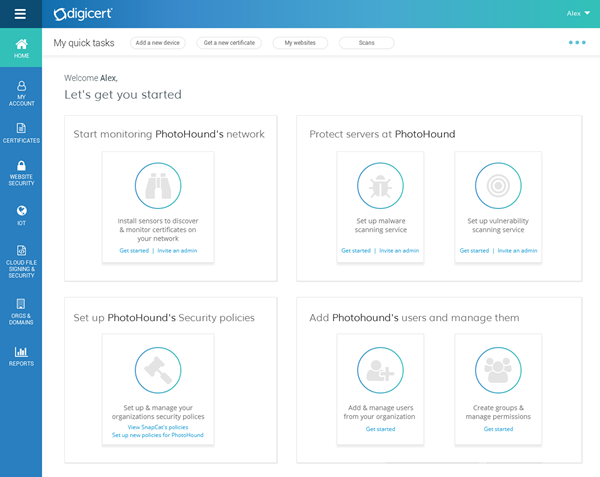Click the Get a new certificate button
Viewport: 600px width, 477px height.
click(230, 43)
